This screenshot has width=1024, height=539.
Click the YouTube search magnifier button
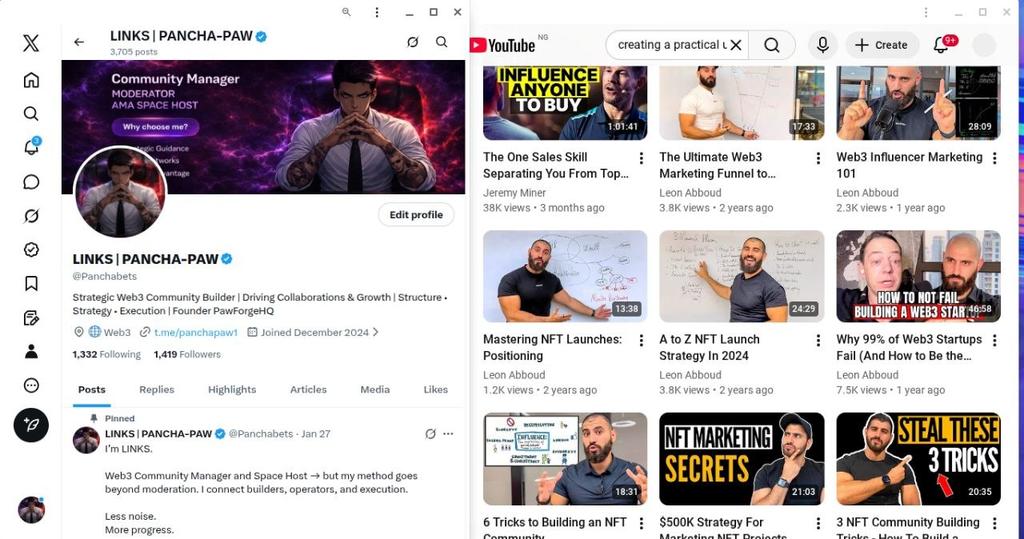click(772, 45)
